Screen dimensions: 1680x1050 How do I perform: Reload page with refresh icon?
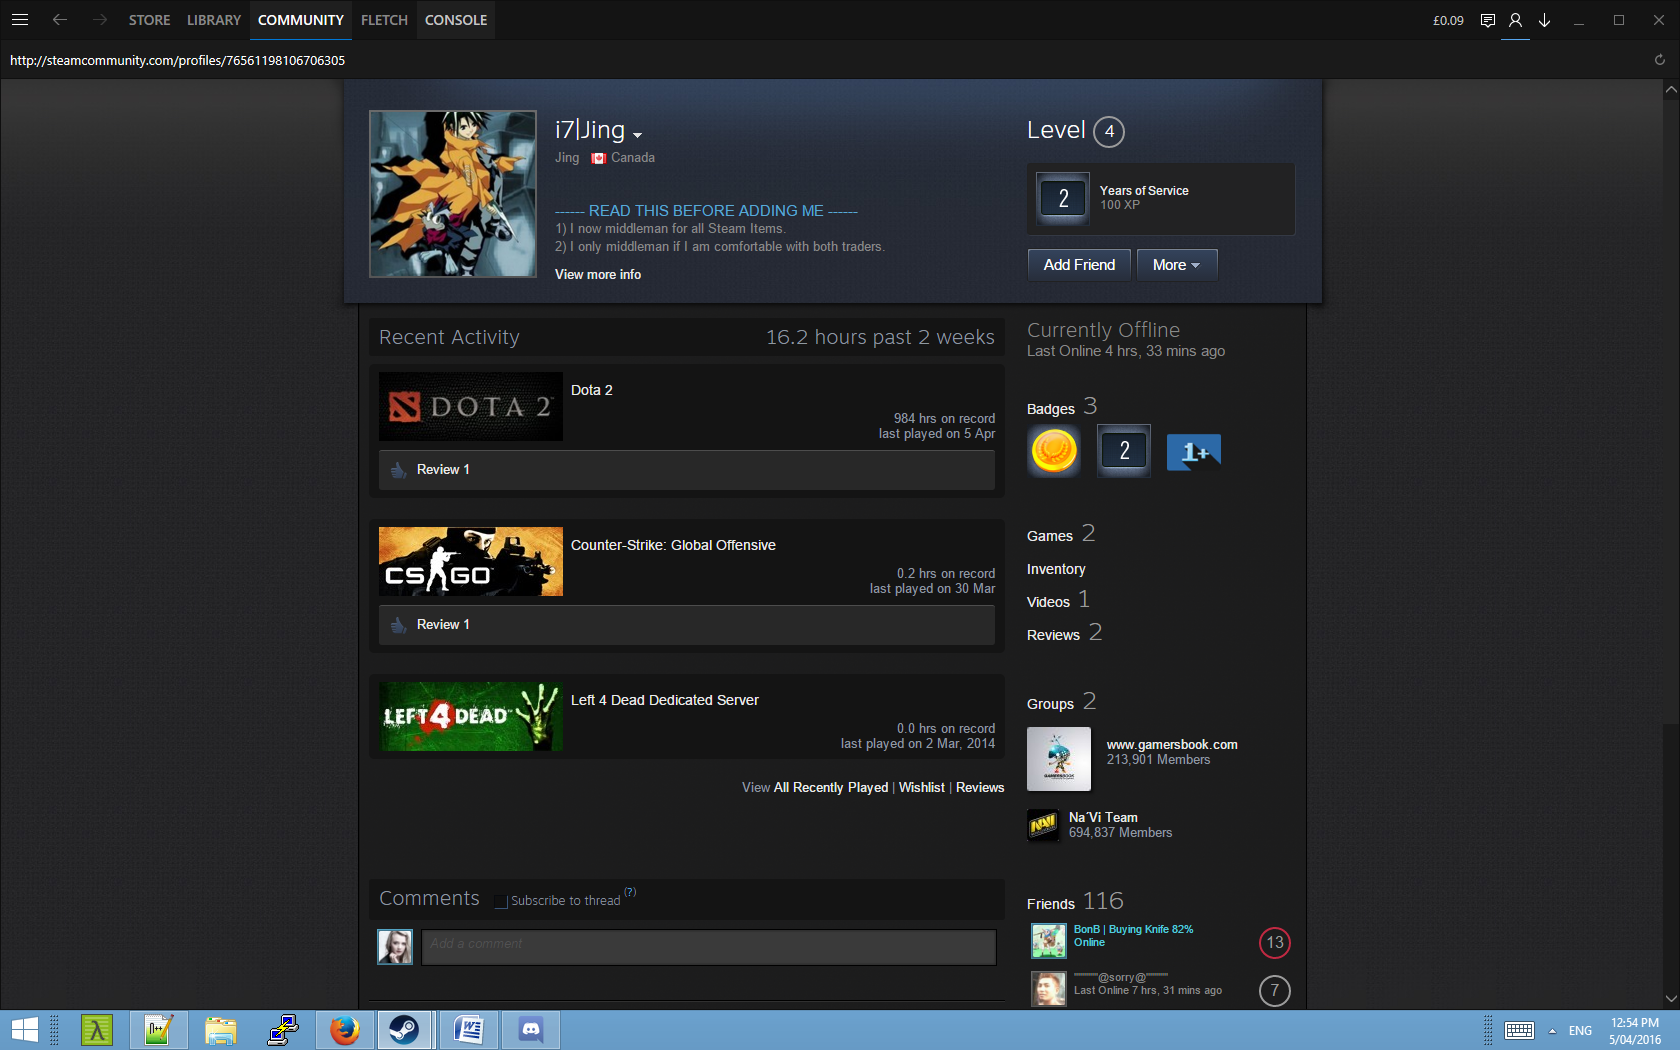(x=1659, y=60)
